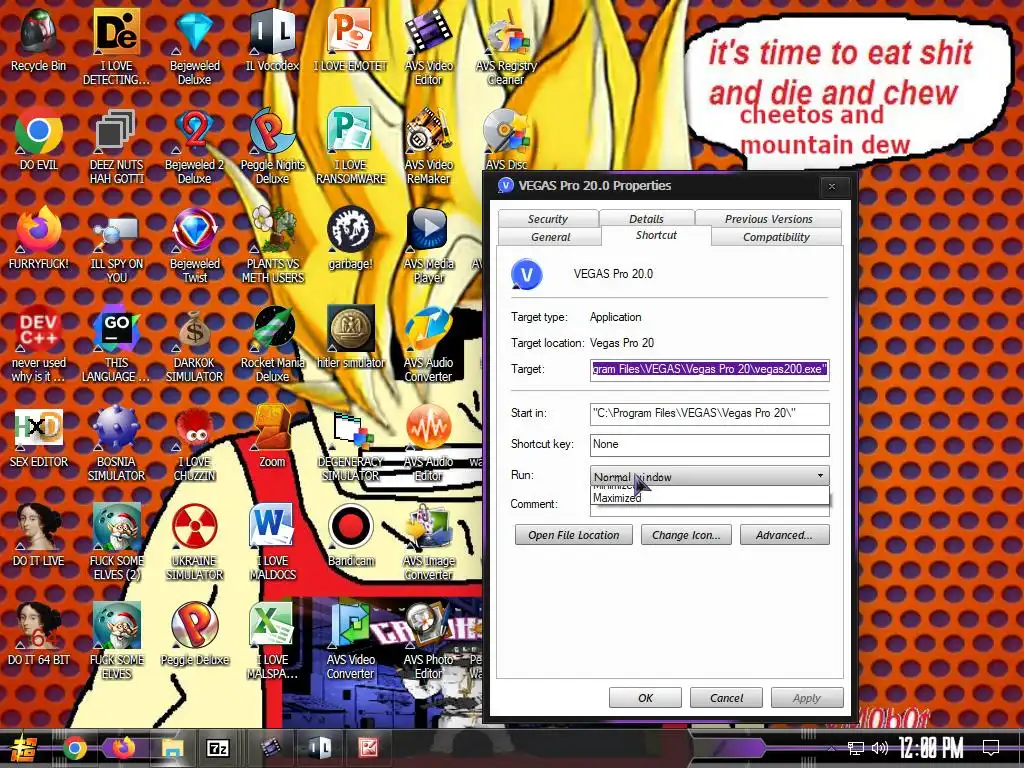Select the PLANTS VS METH USERS desktop icon
The width and height of the screenshot is (1024, 768).
(272, 246)
